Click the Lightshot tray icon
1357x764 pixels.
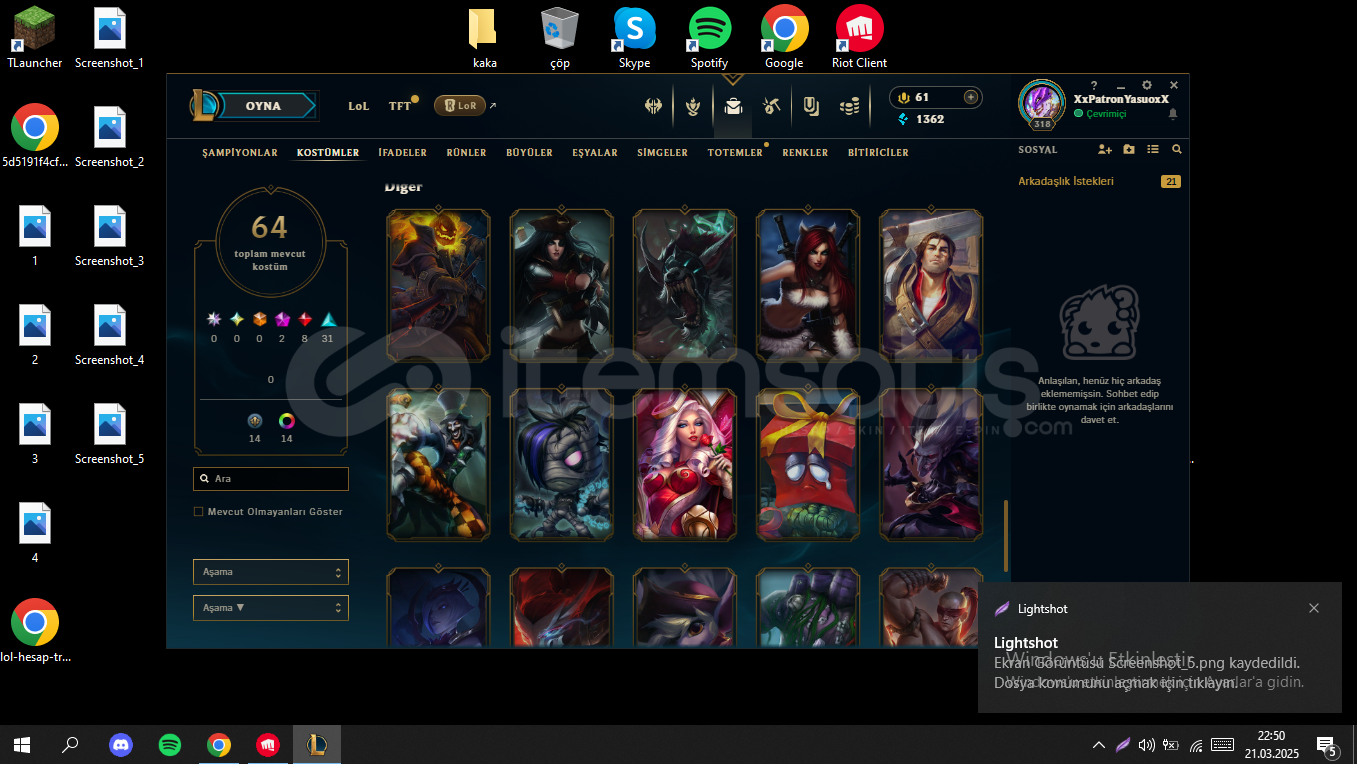click(1123, 745)
